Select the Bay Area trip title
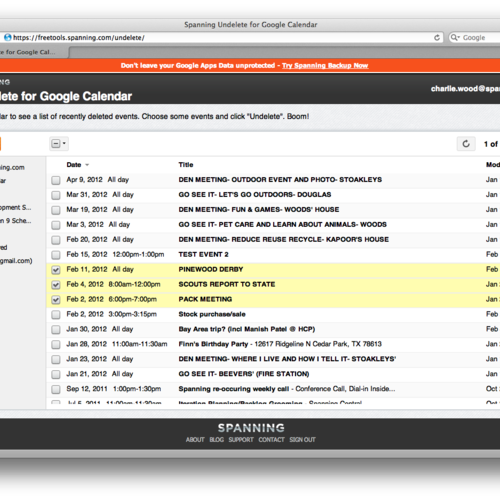 point(247,329)
